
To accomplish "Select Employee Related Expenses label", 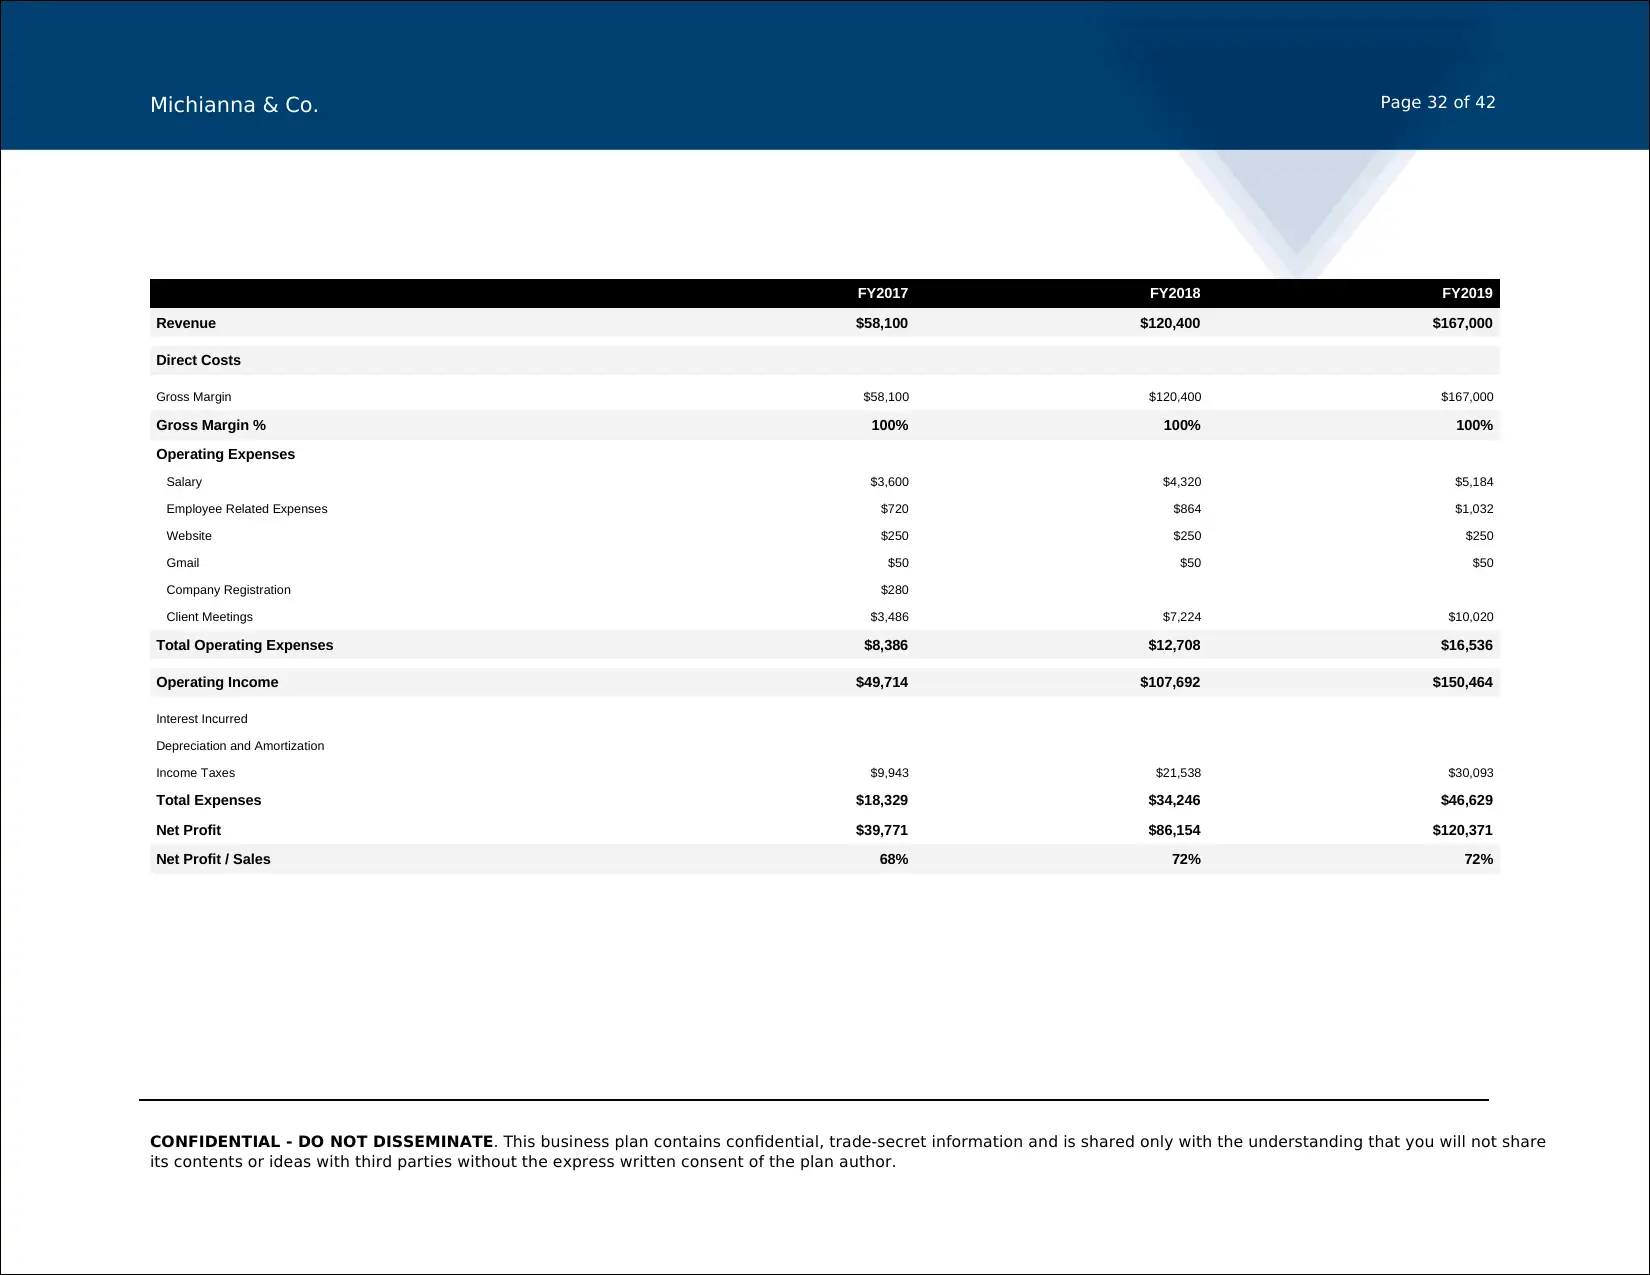I will pyautogui.click(x=247, y=509).
